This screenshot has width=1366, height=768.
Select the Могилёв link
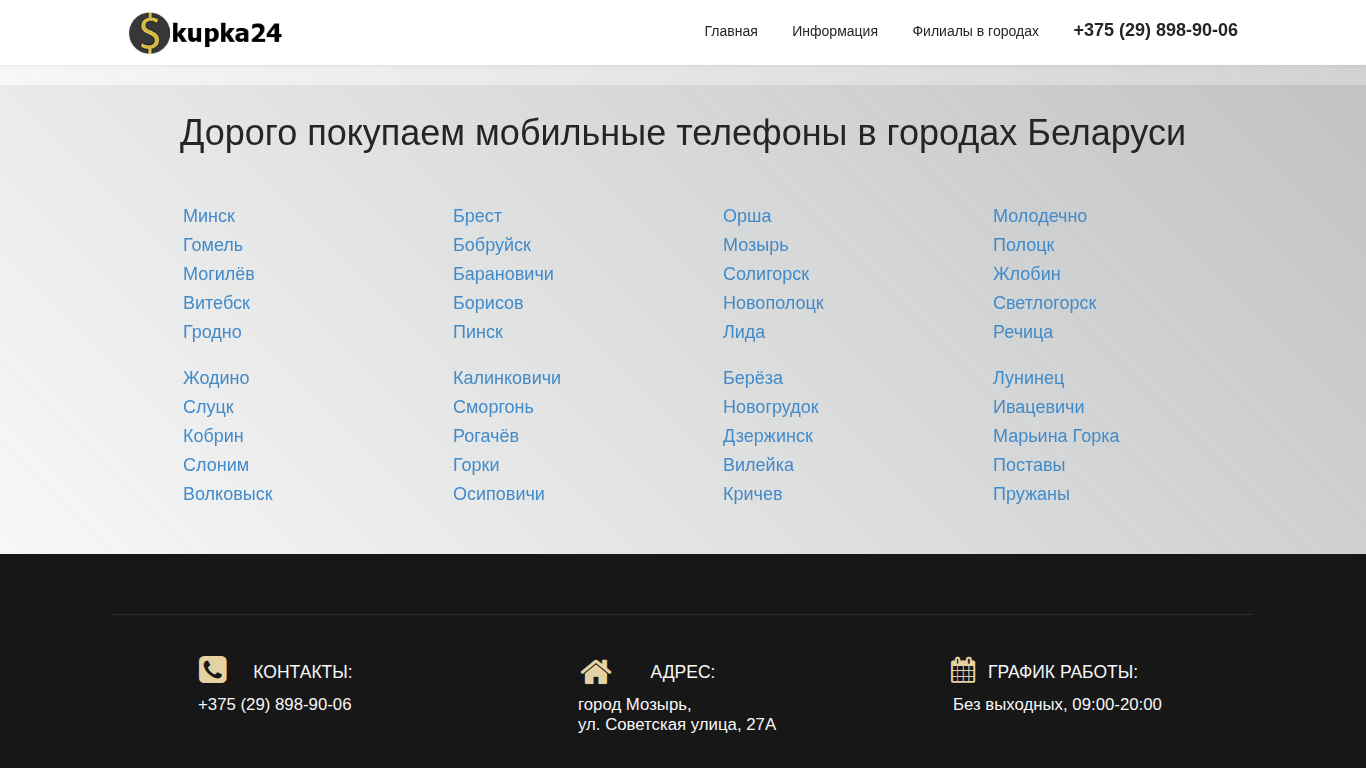219,274
